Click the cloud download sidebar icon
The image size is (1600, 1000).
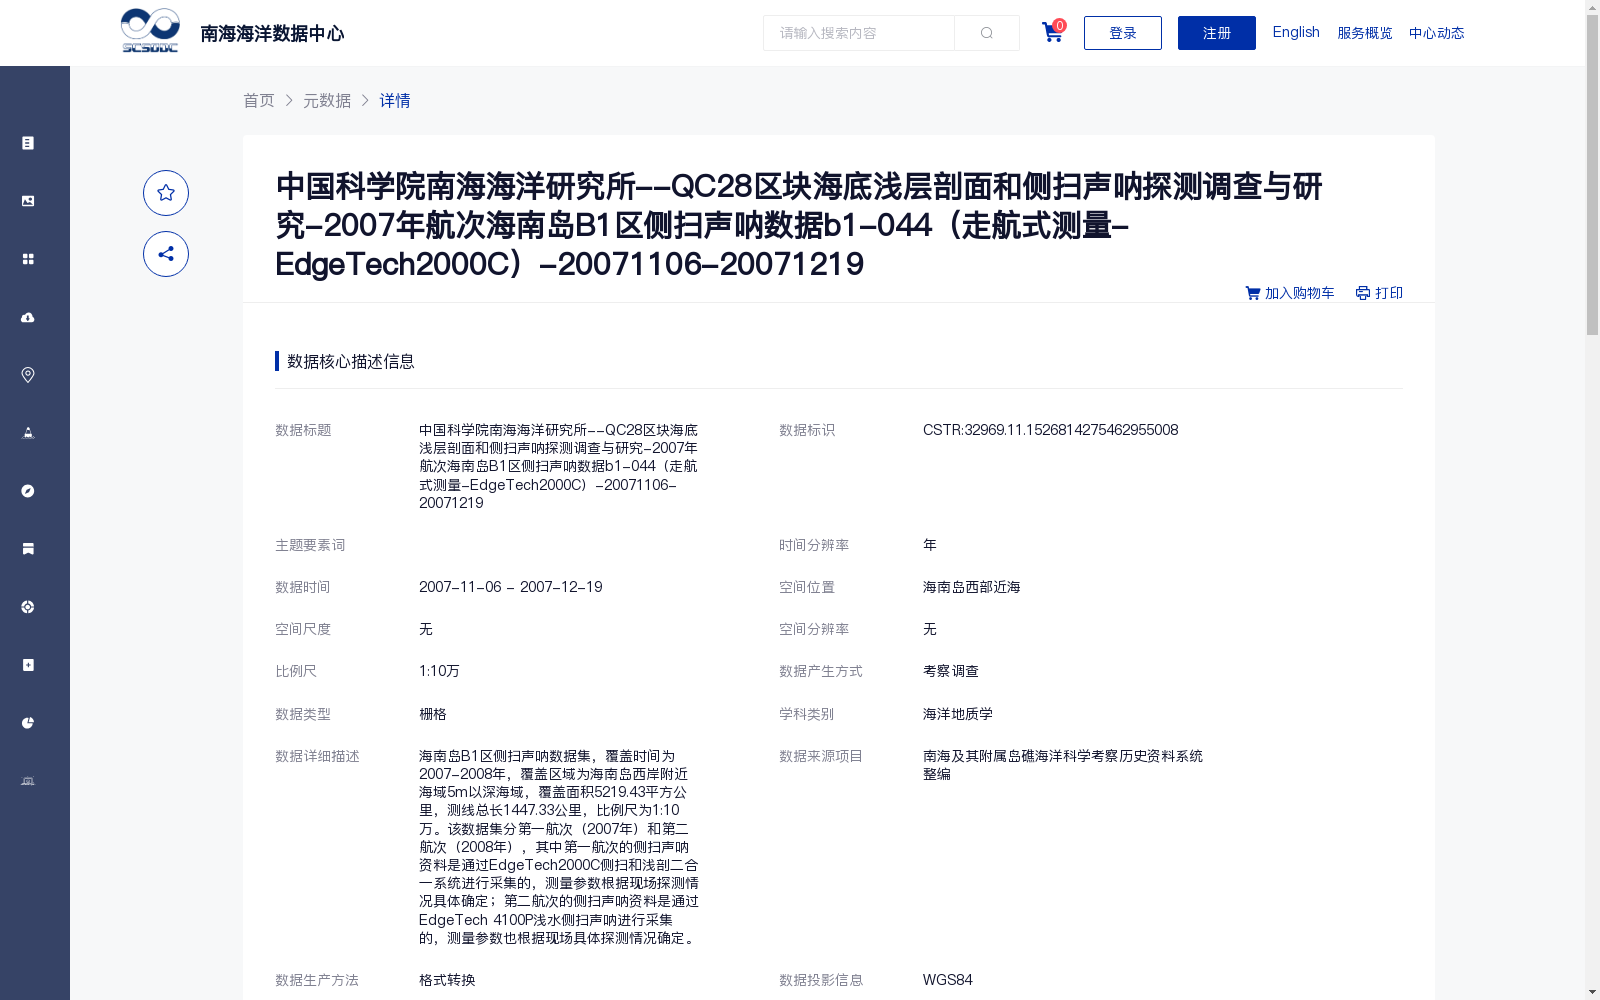point(28,317)
